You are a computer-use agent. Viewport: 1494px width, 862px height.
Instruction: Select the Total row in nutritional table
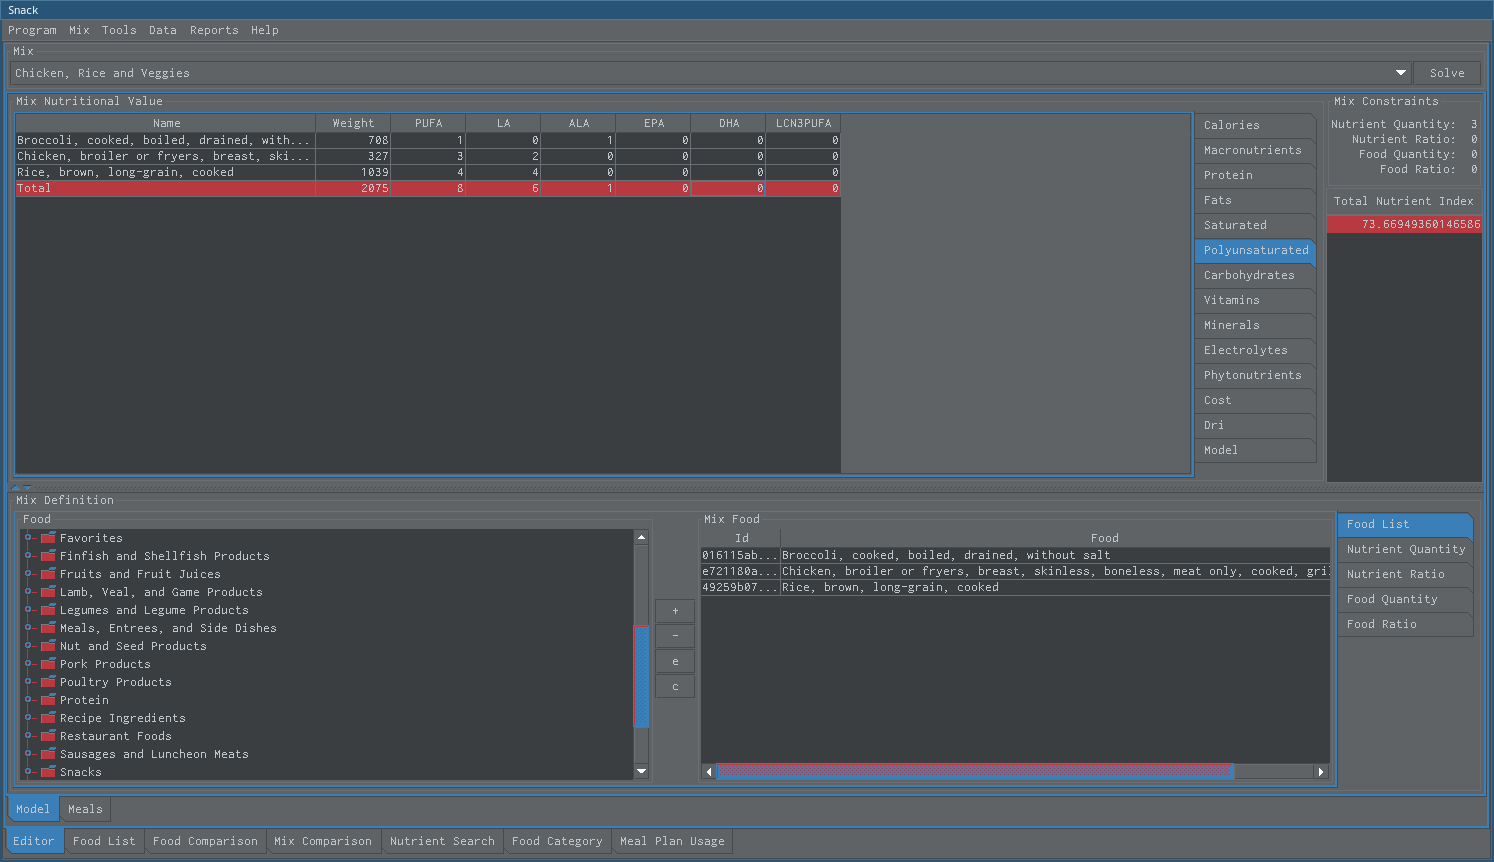click(x=428, y=188)
